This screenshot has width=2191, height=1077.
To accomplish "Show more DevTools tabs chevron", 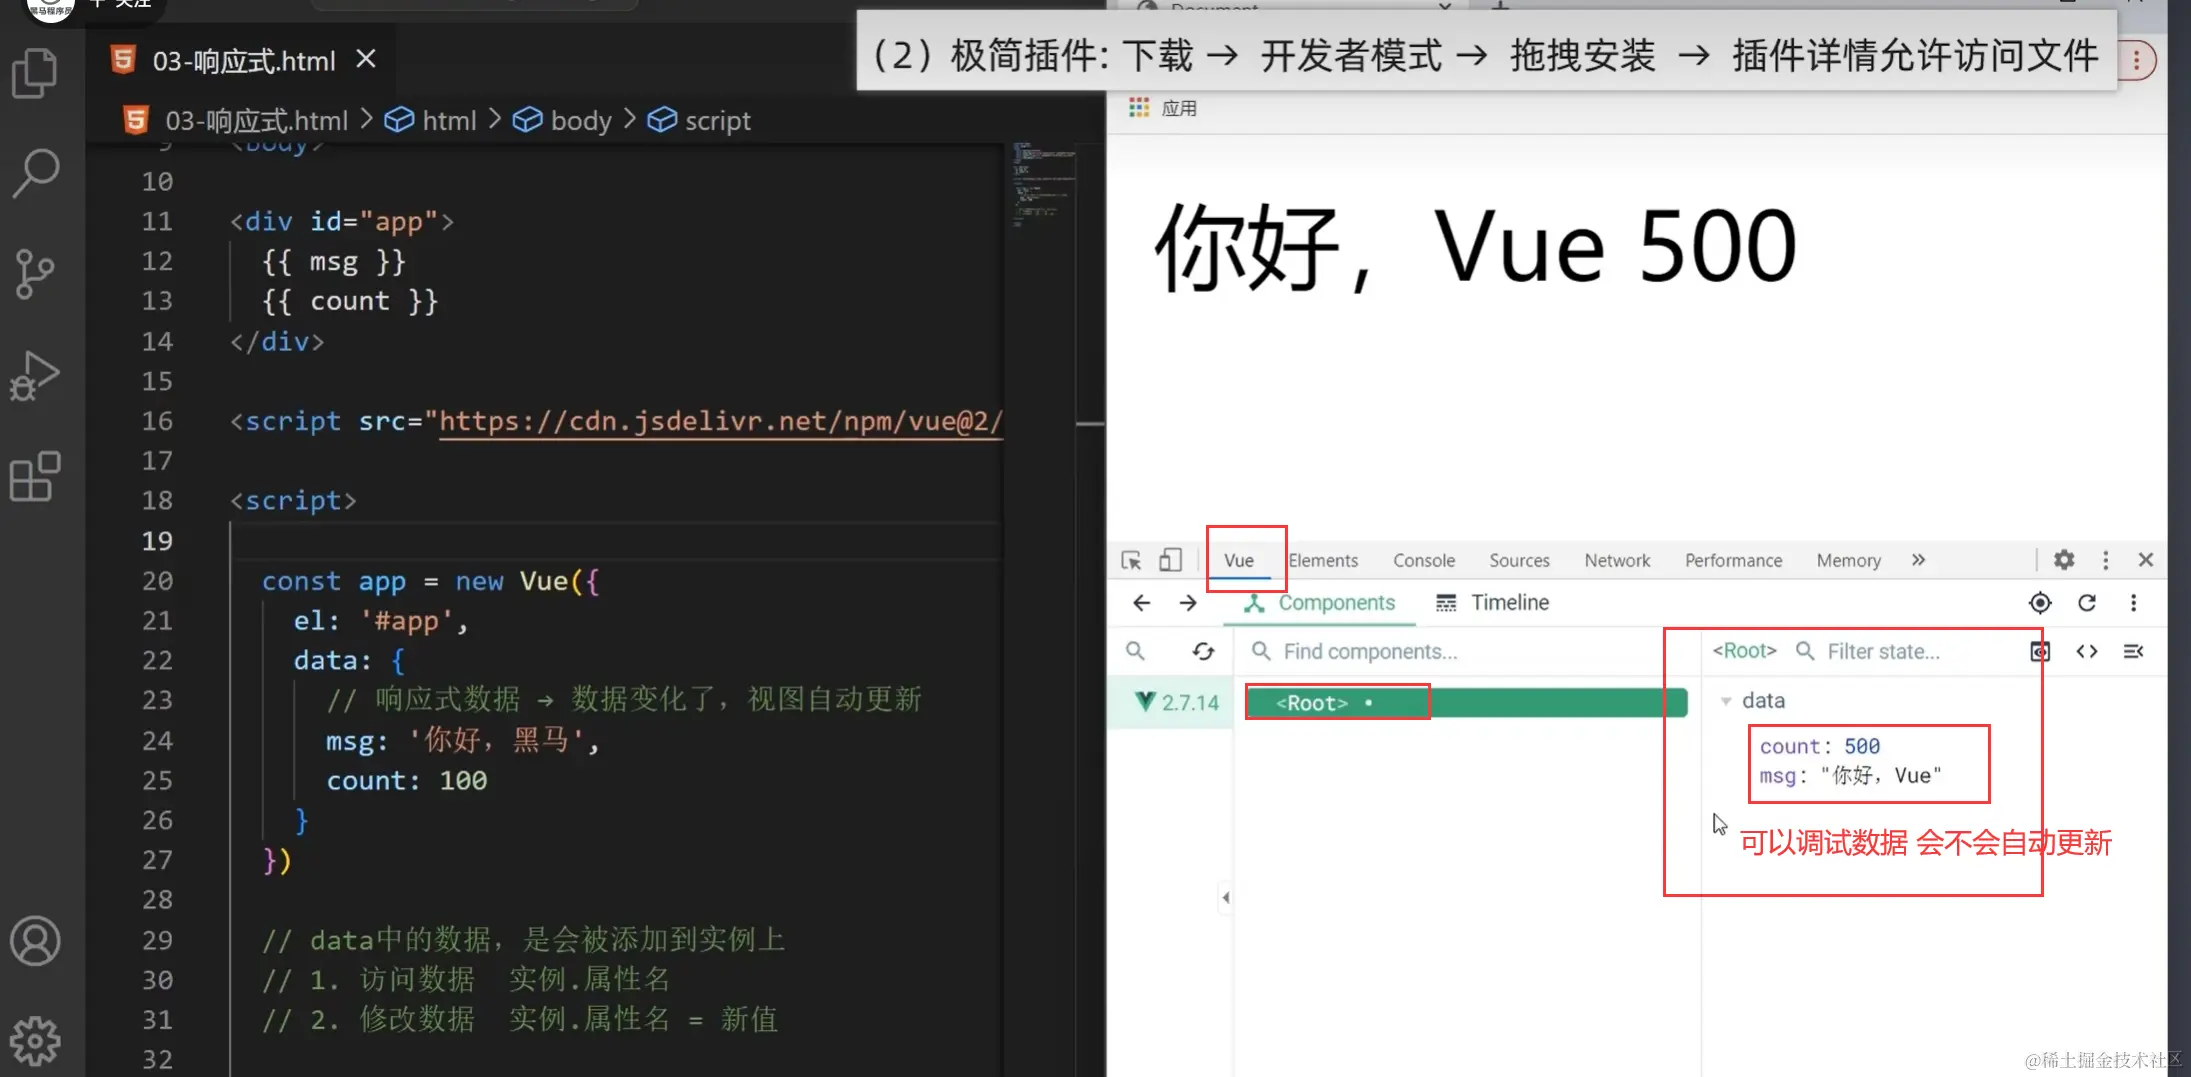I will tap(1918, 560).
